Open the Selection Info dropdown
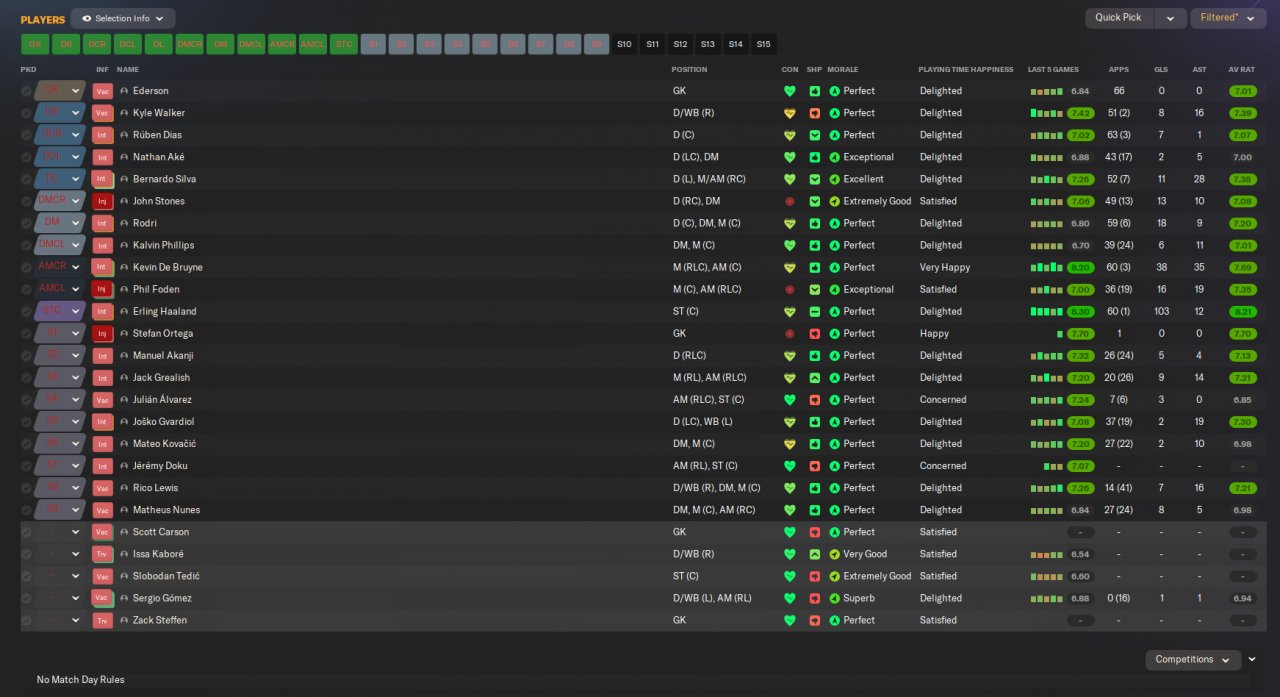1280x697 pixels. coord(123,18)
